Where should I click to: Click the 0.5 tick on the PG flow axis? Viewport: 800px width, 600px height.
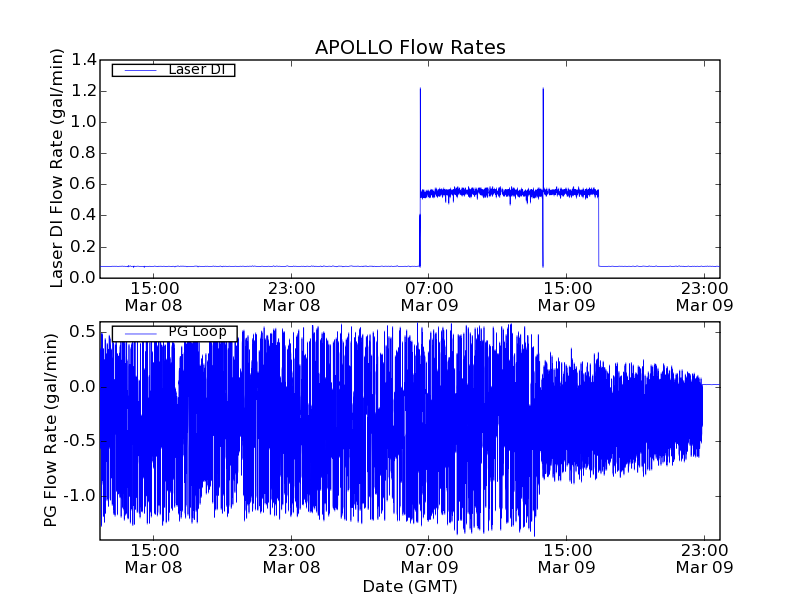tap(83, 332)
